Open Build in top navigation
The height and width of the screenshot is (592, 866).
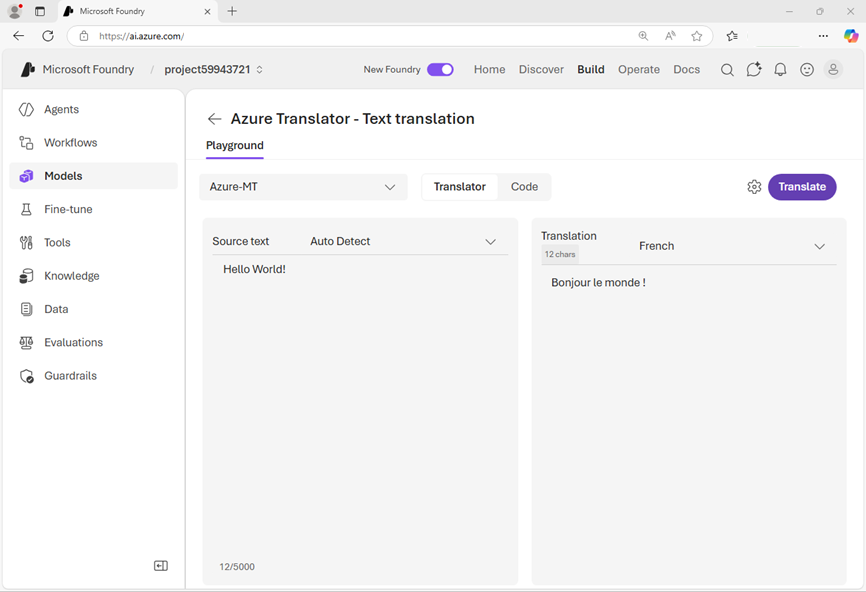[x=591, y=70]
